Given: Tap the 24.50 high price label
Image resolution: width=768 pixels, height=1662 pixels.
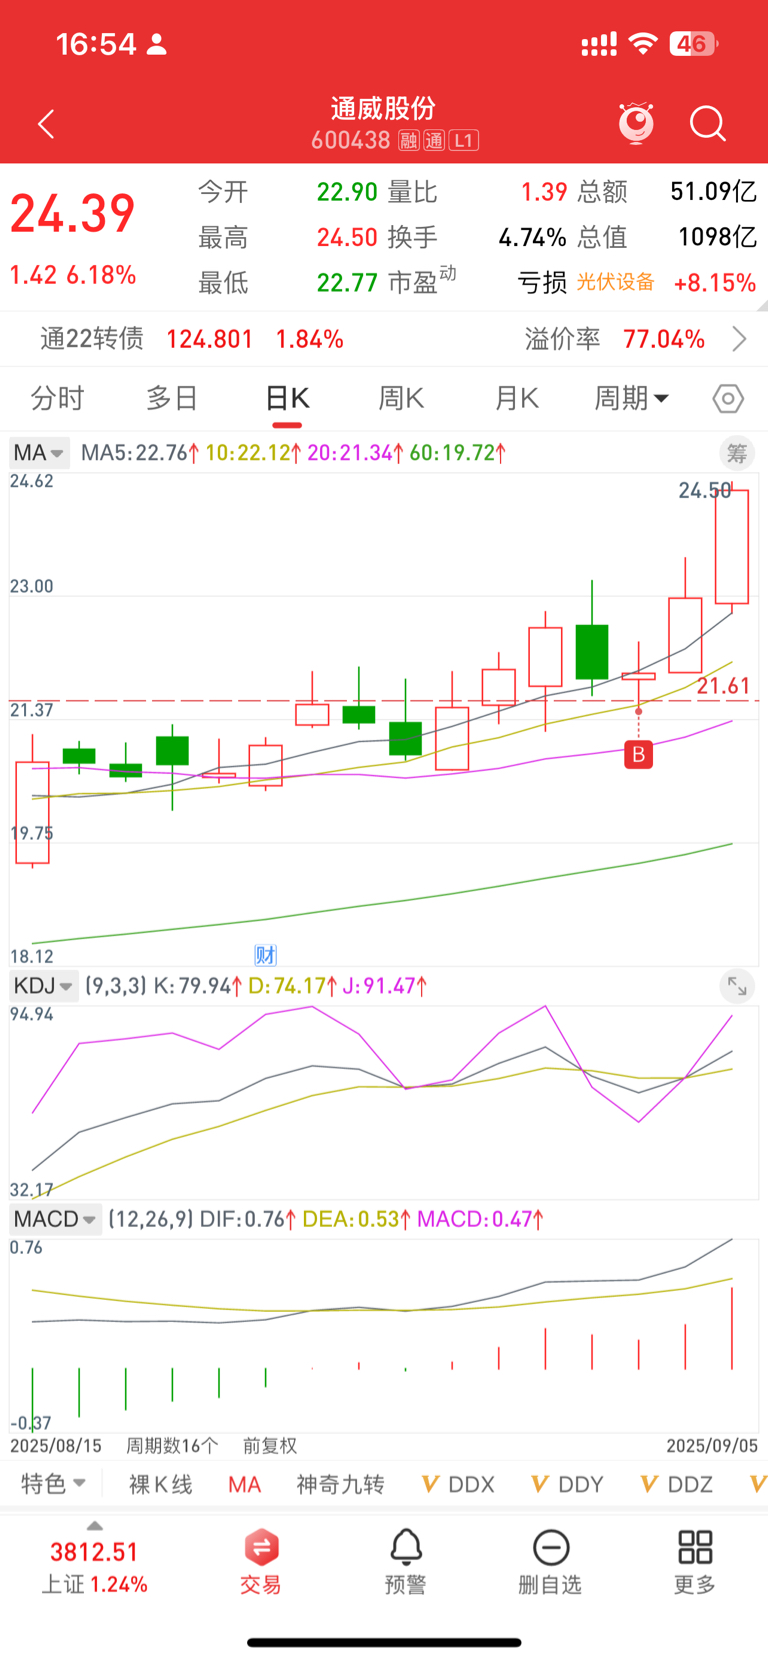Looking at the screenshot, I should pyautogui.click(x=705, y=490).
